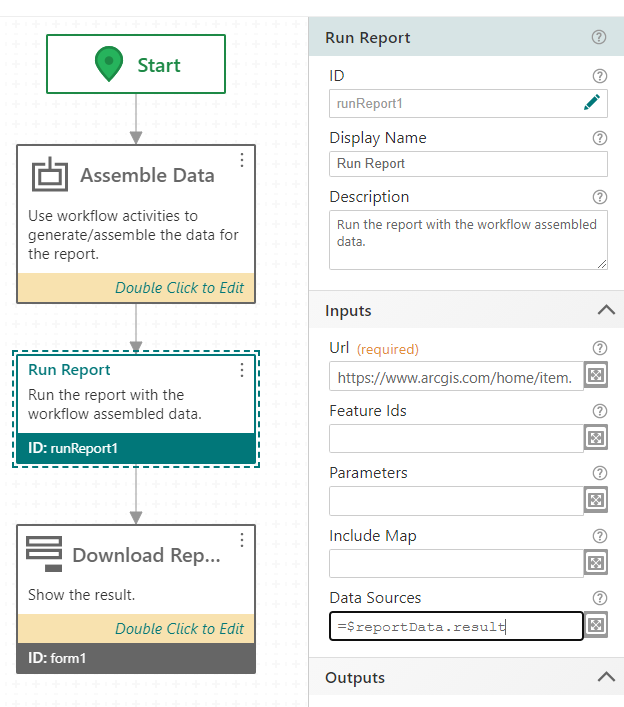Select the Start node
The height and width of the screenshot is (707, 624).
point(136,65)
